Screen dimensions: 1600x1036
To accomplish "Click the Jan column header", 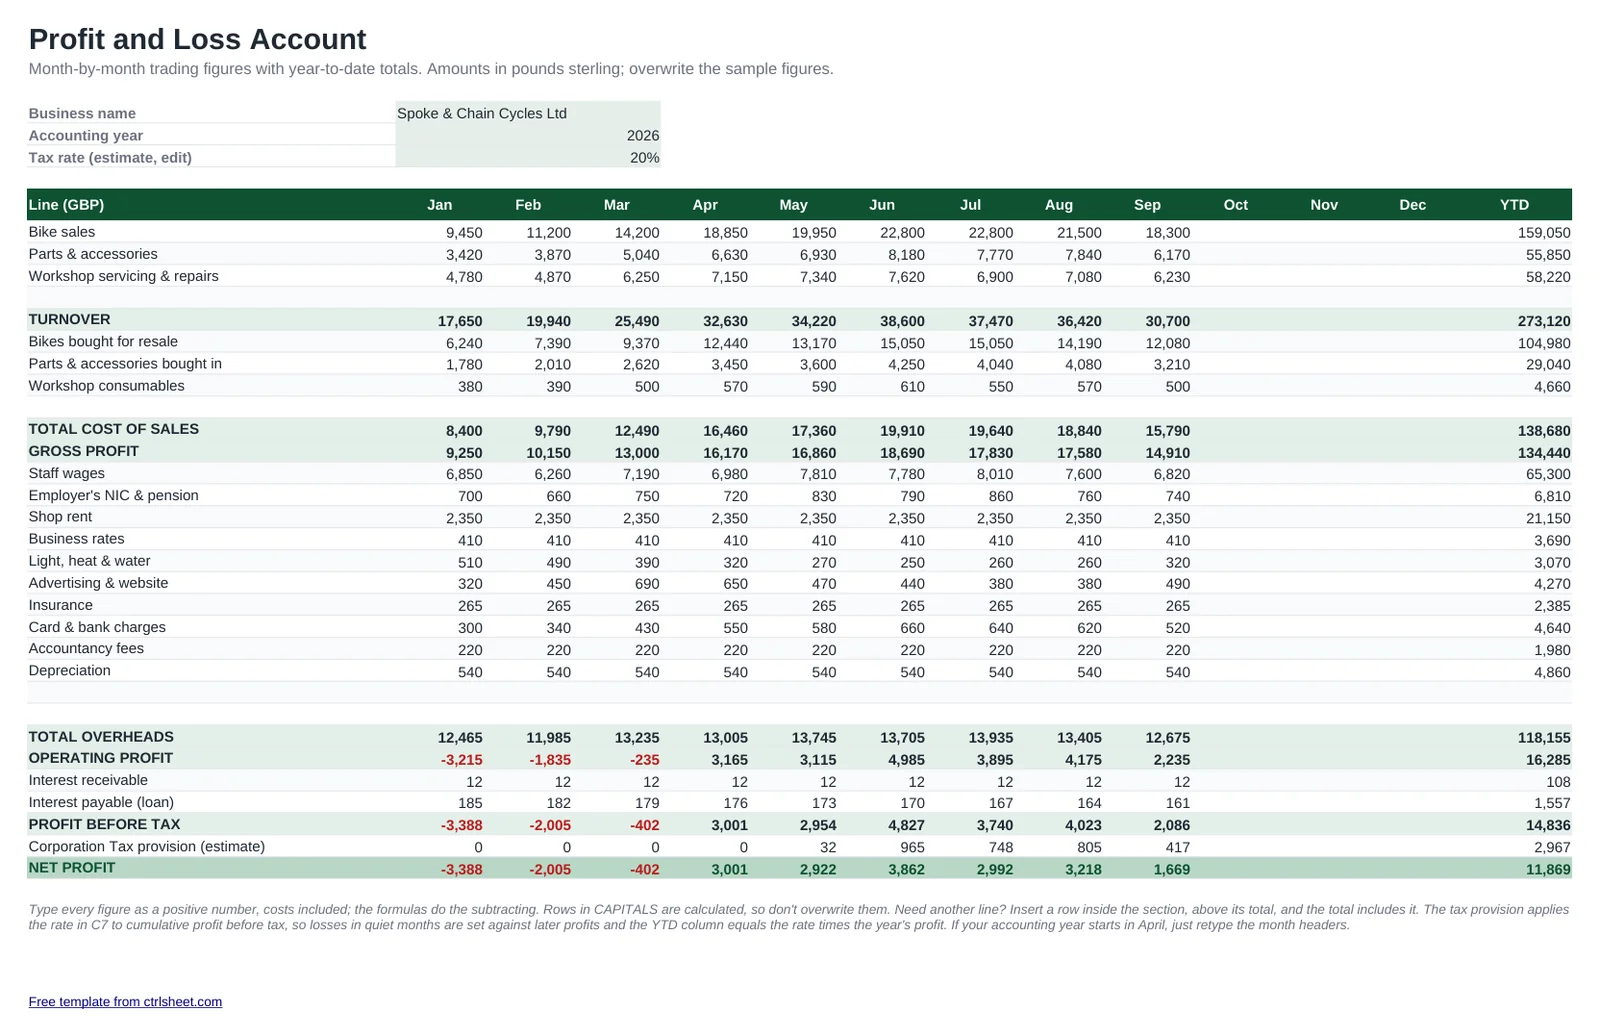I will [x=440, y=204].
